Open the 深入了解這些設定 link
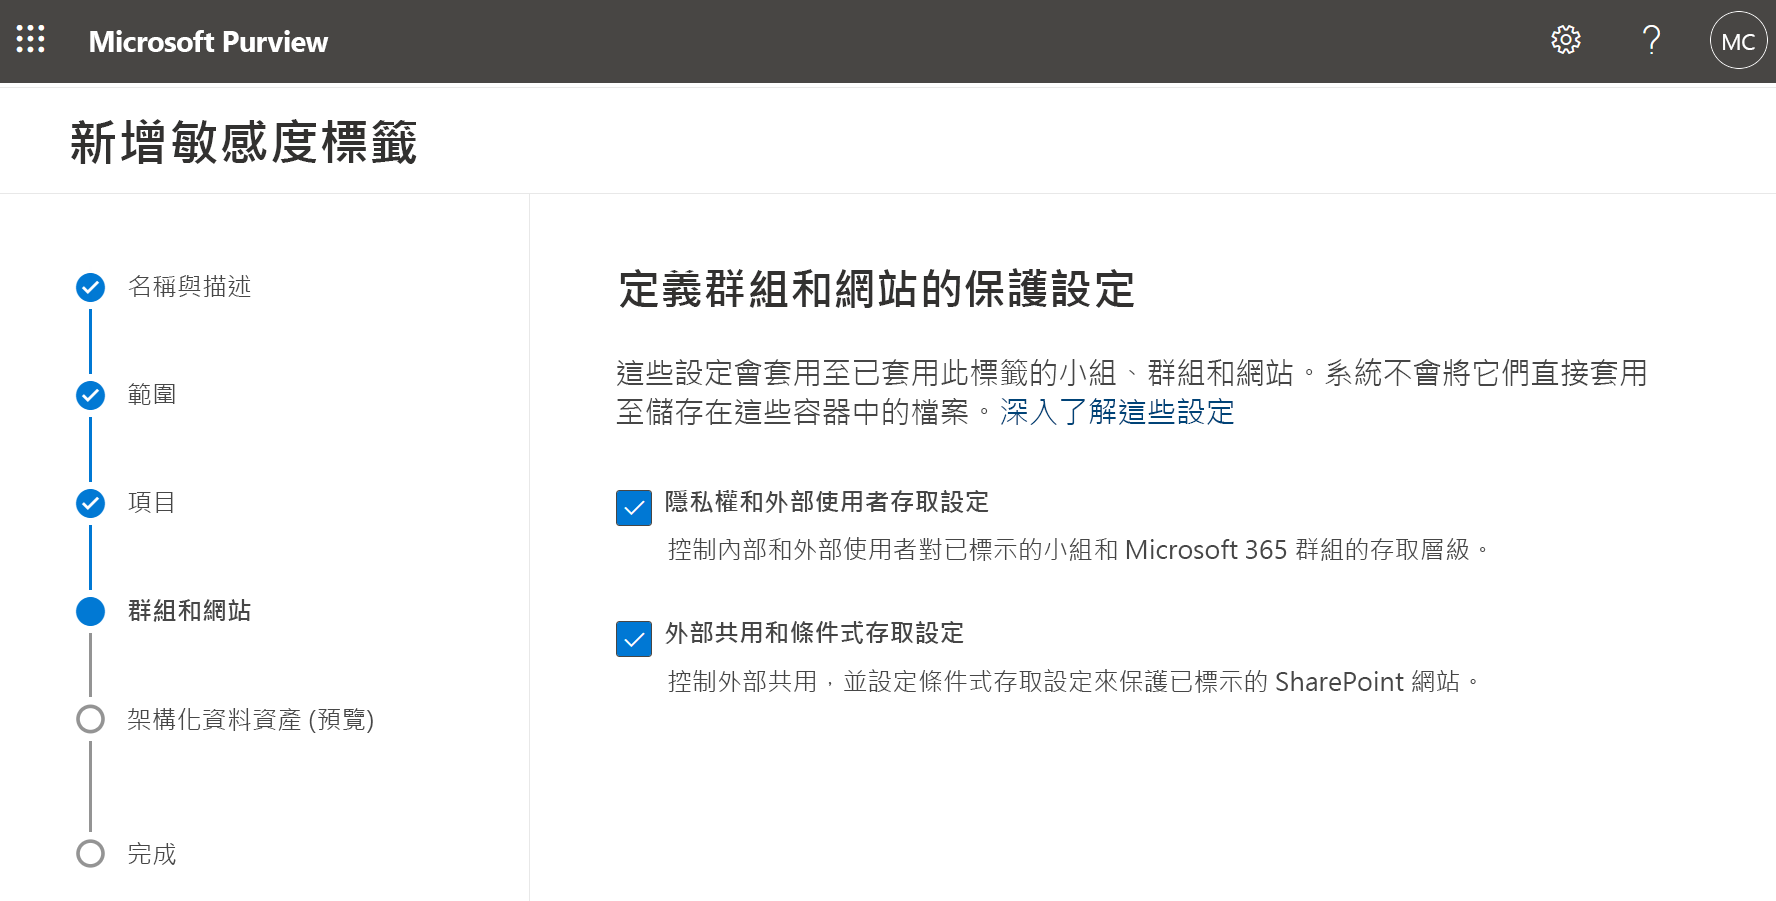The height and width of the screenshot is (901, 1776). tap(1117, 412)
